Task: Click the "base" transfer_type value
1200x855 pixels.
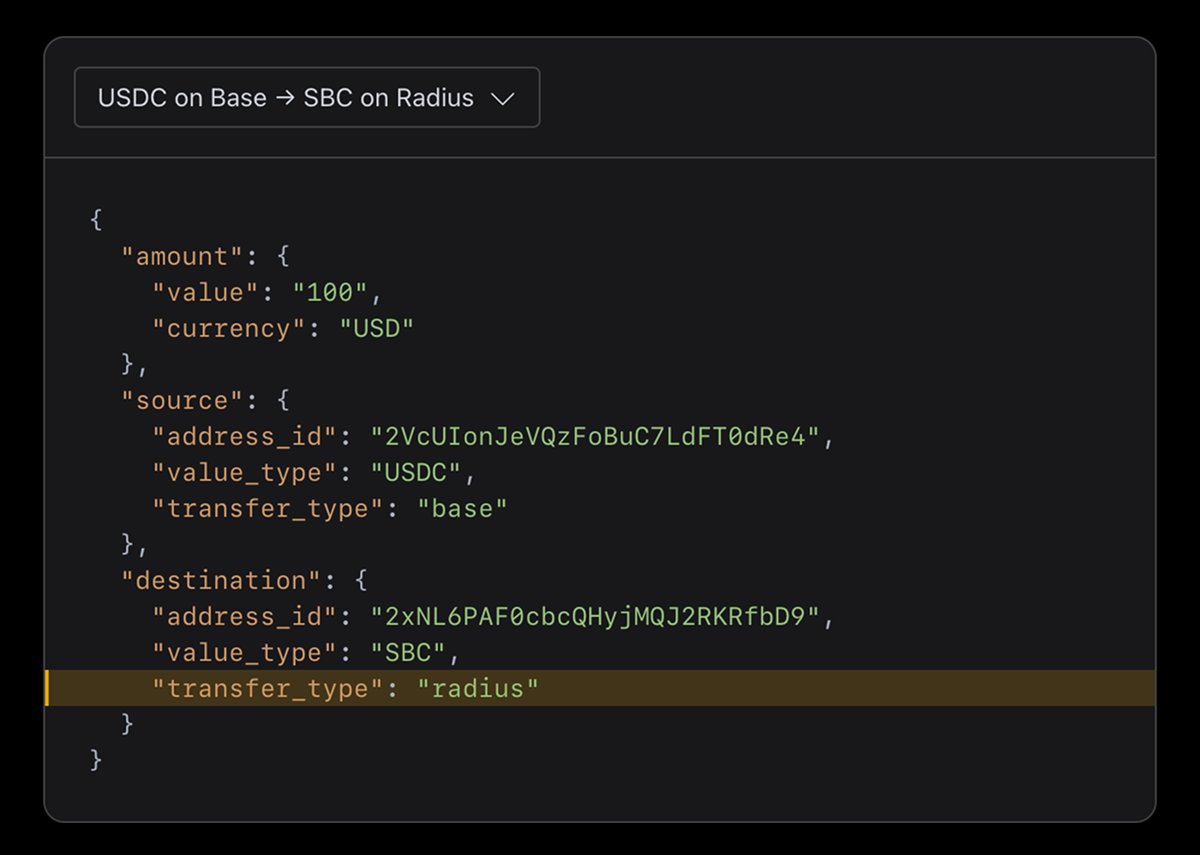Action: (x=462, y=508)
